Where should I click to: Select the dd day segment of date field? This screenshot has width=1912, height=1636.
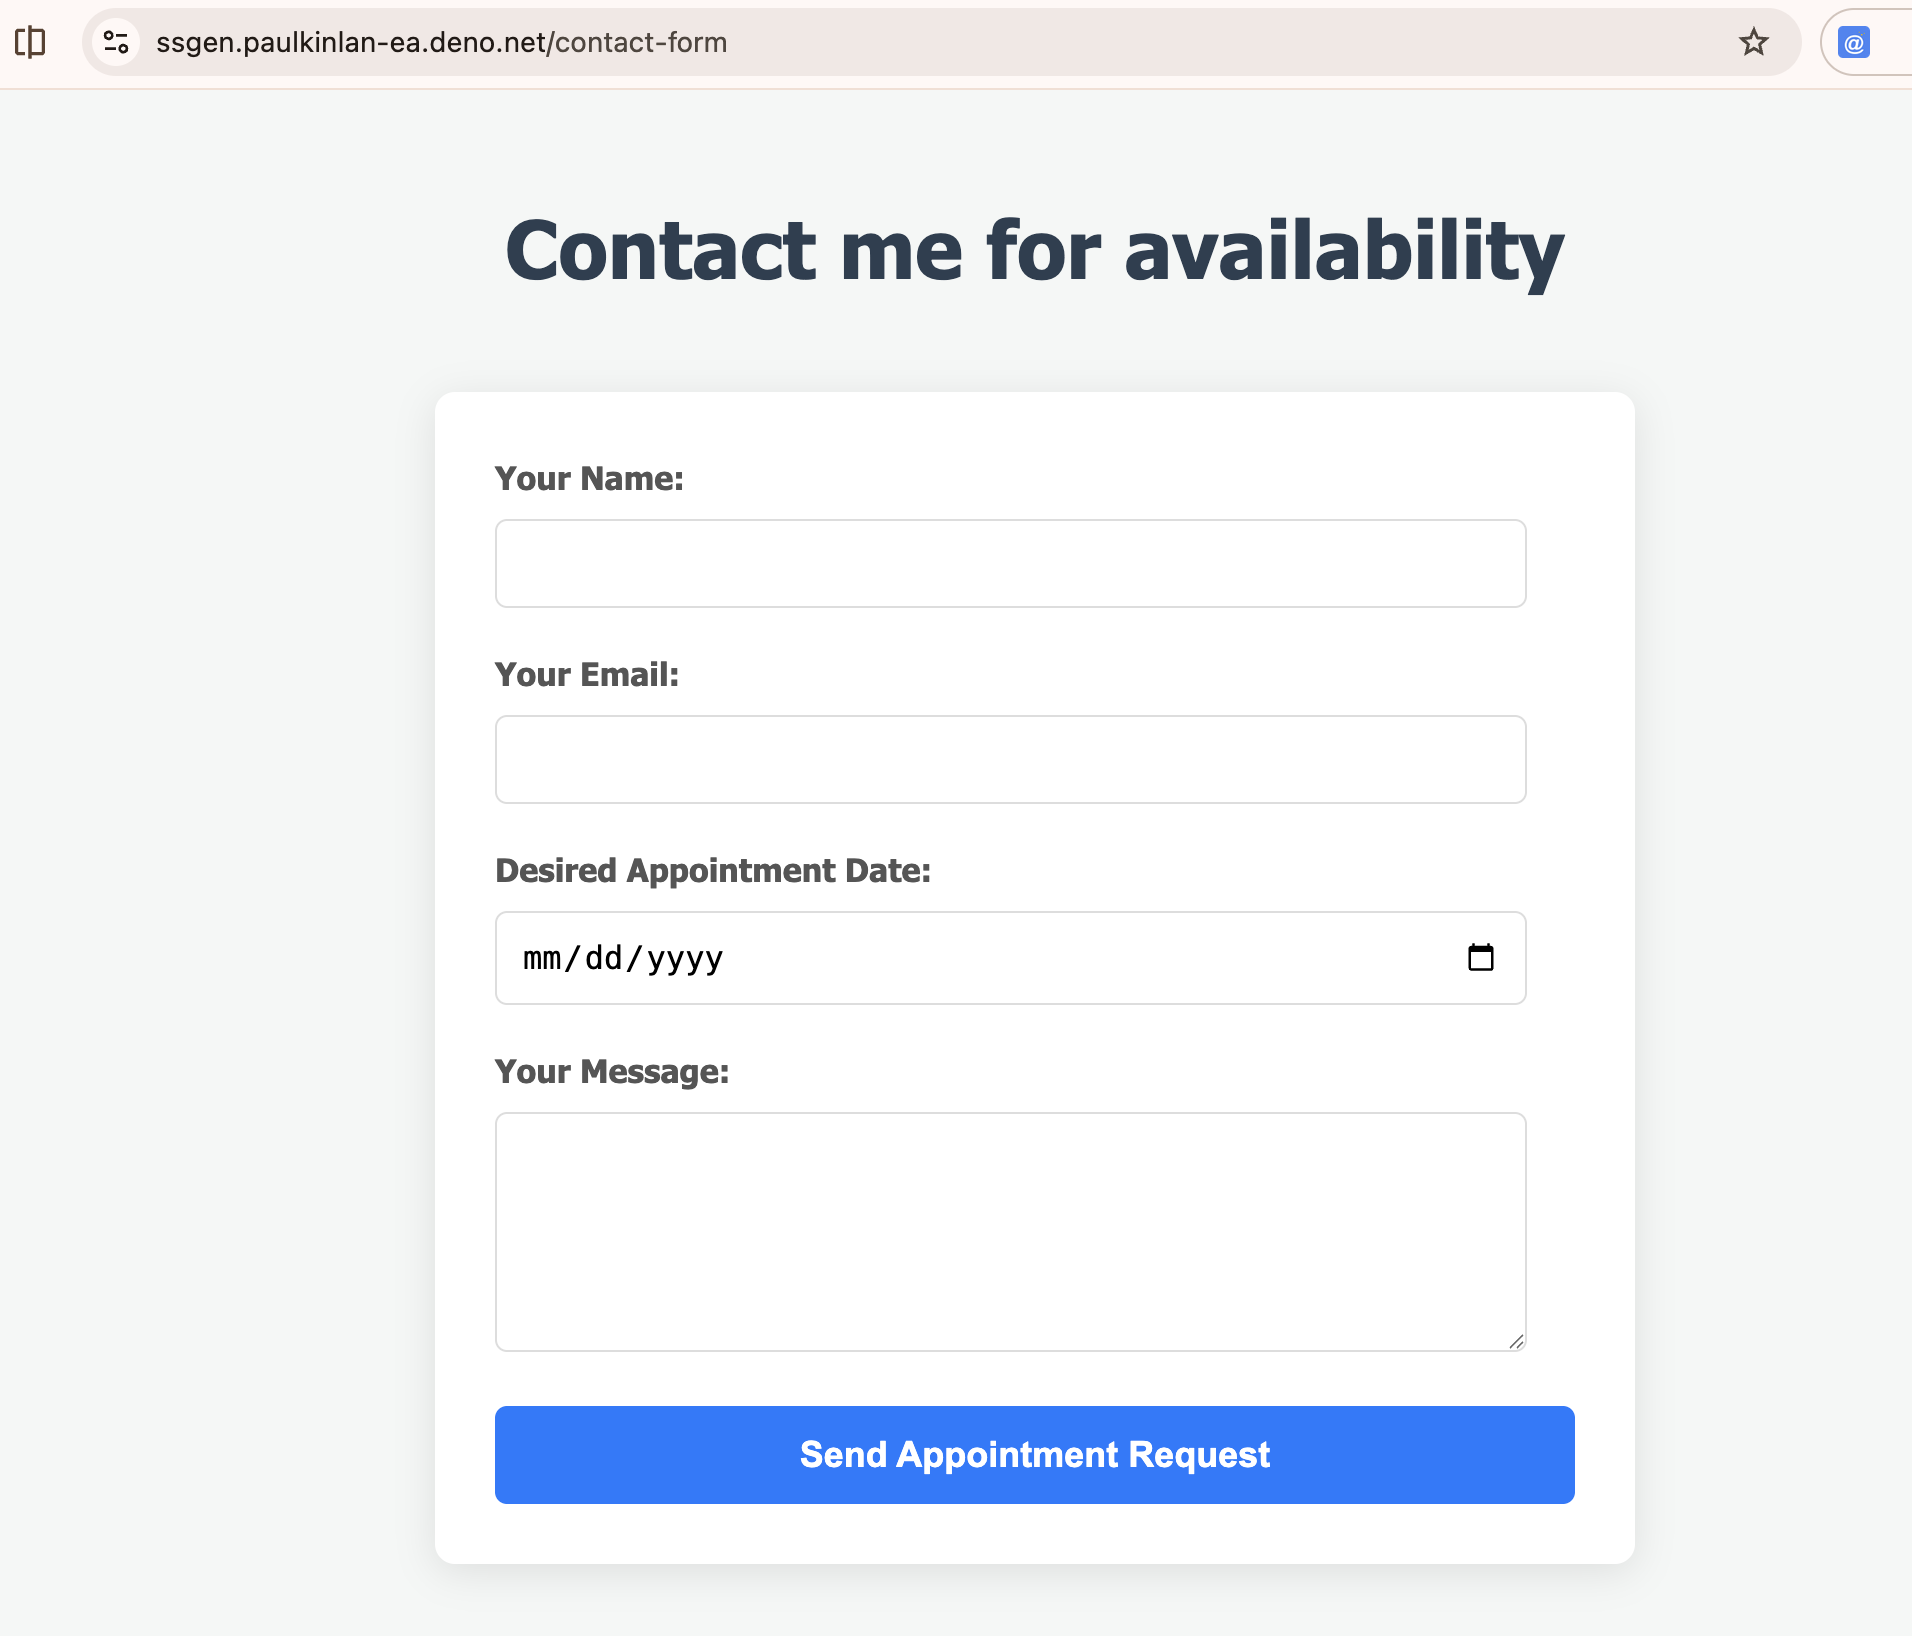coord(604,958)
